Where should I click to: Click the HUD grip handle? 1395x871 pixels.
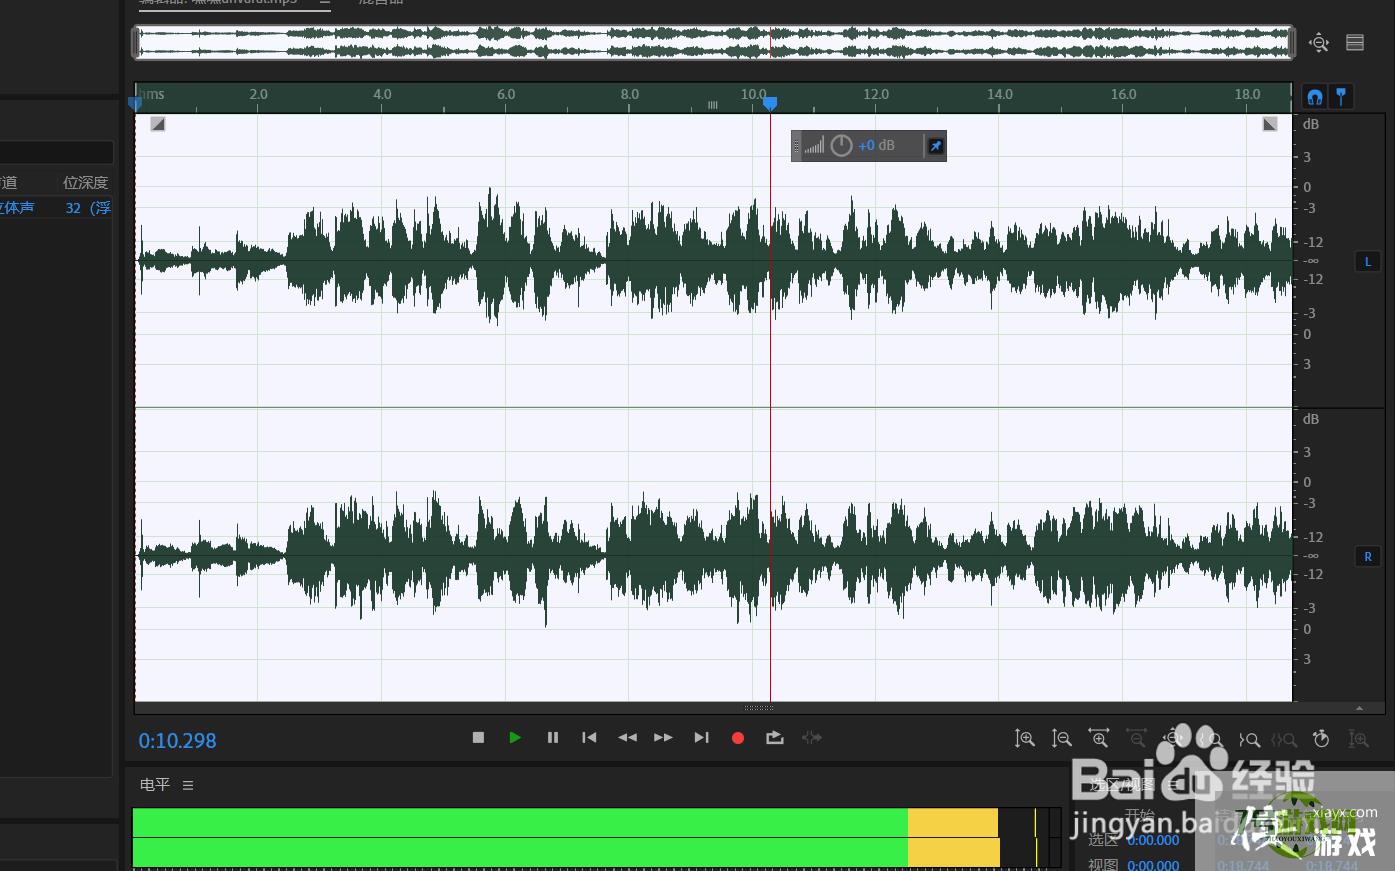pos(796,146)
